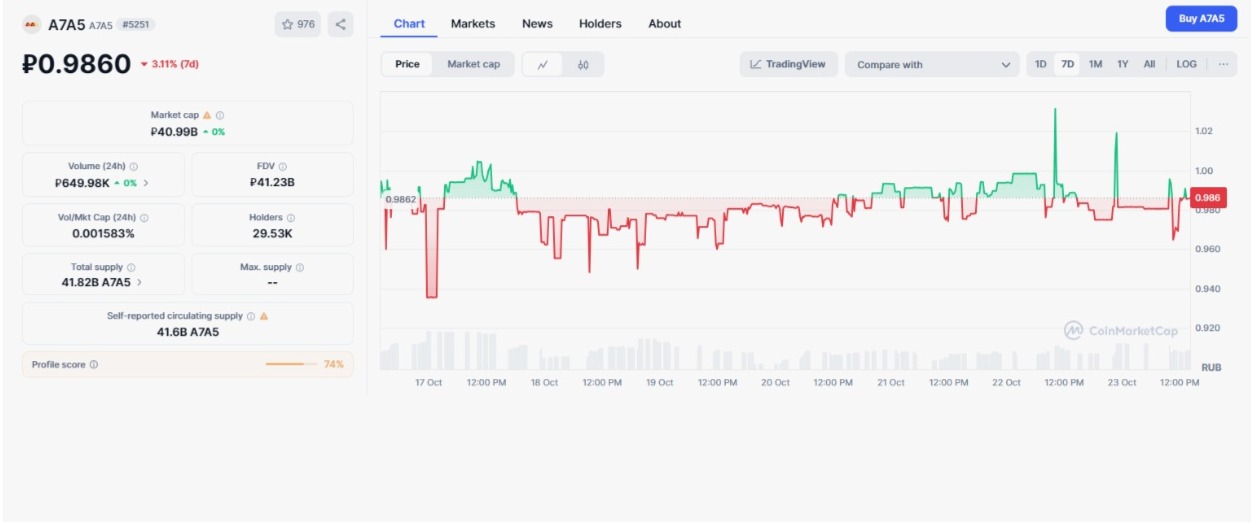Select the candlestick chart view icon
The image size is (1251, 522).
click(x=583, y=65)
